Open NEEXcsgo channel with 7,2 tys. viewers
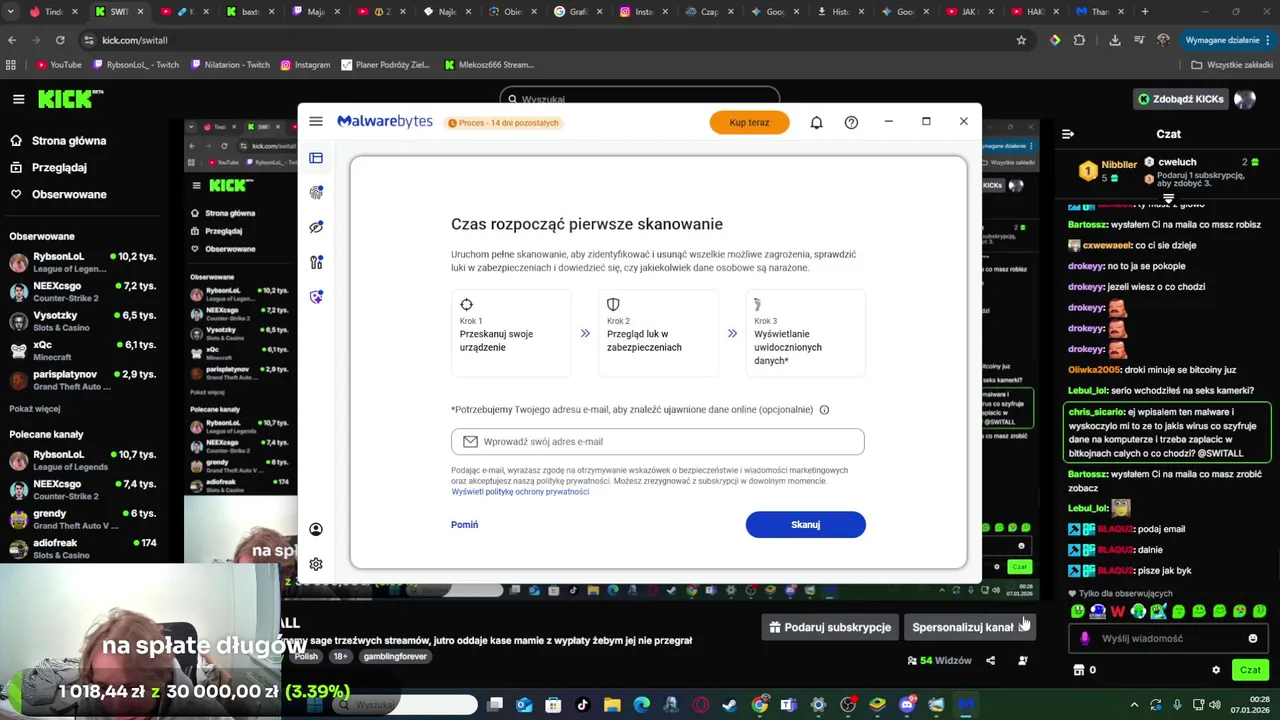 (83, 292)
